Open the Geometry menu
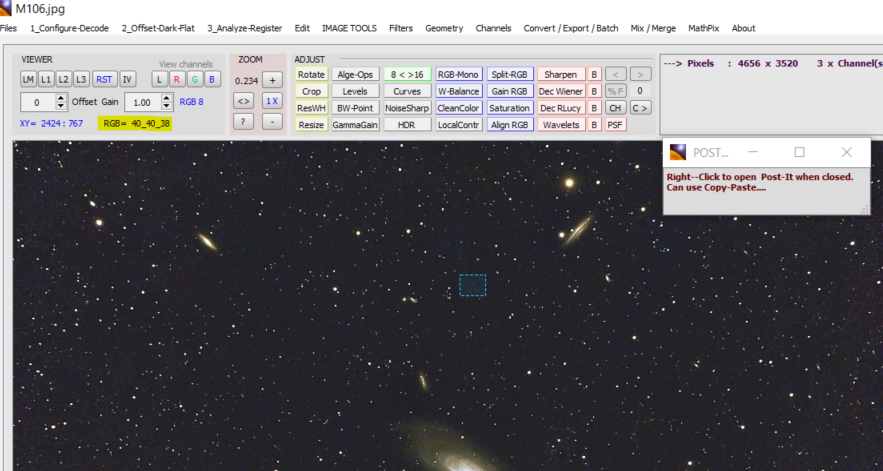Screen dimensions: 883x471 click(444, 28)
